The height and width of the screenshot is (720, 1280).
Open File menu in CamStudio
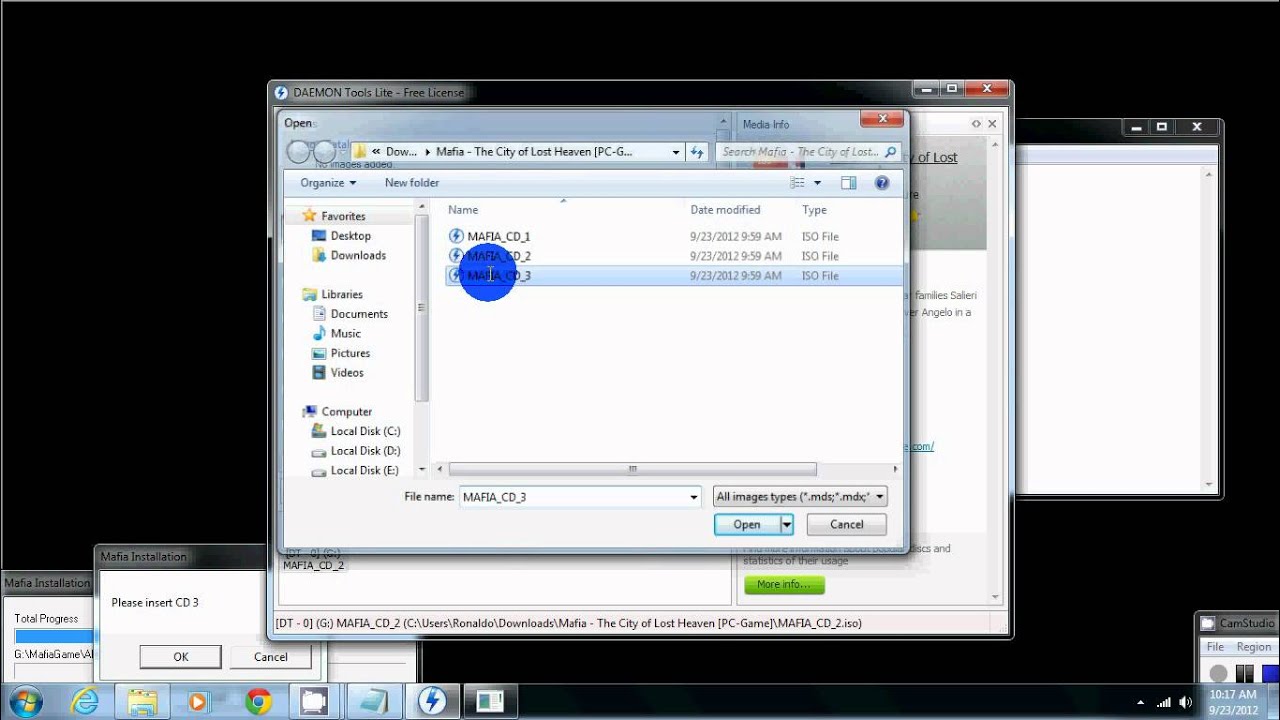click(x=1215, y=647)
